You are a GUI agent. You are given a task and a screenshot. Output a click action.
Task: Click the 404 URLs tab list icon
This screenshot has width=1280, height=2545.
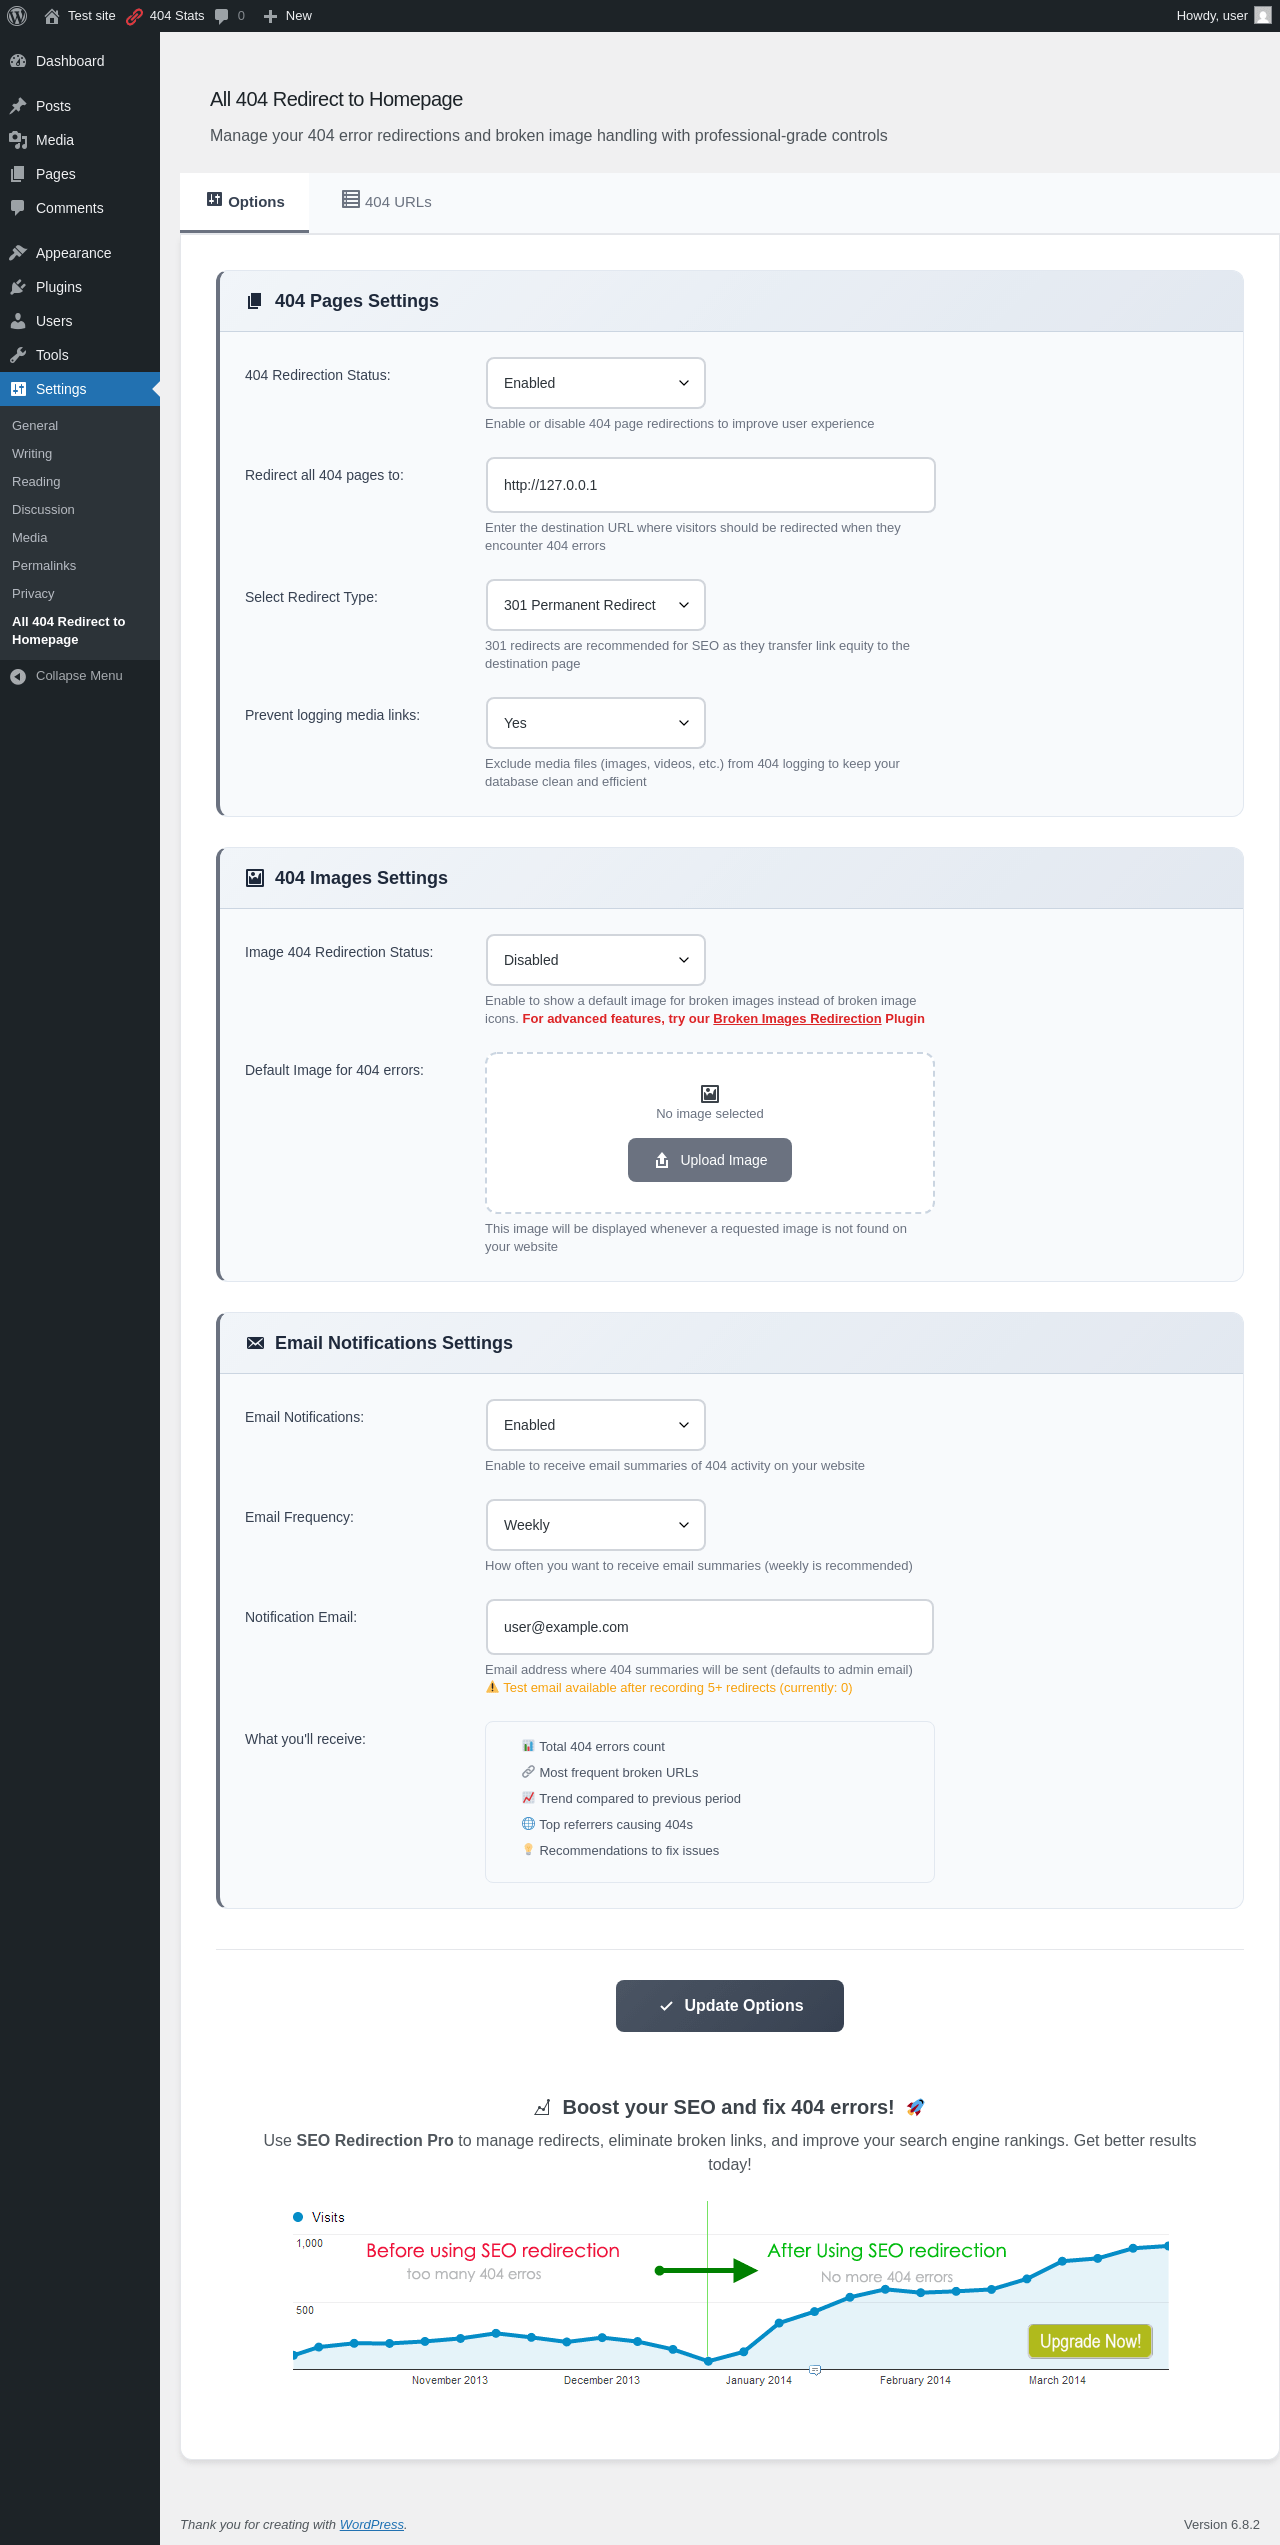point(351,199)
